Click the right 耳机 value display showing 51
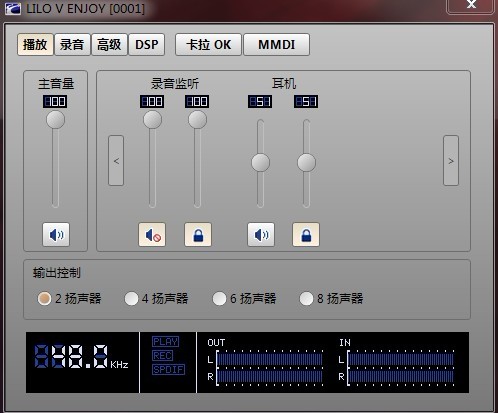 [x=306, y=102]
